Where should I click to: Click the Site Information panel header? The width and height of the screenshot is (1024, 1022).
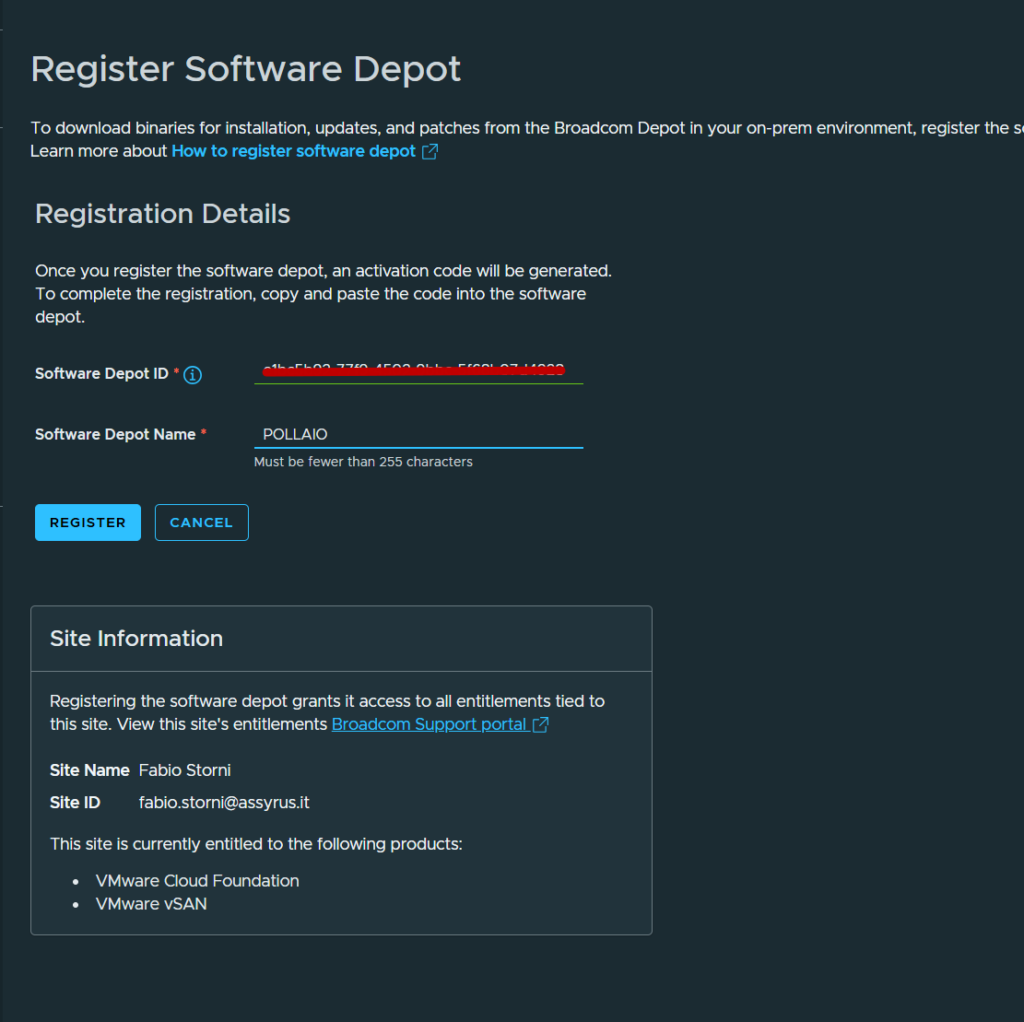(341, 639)
